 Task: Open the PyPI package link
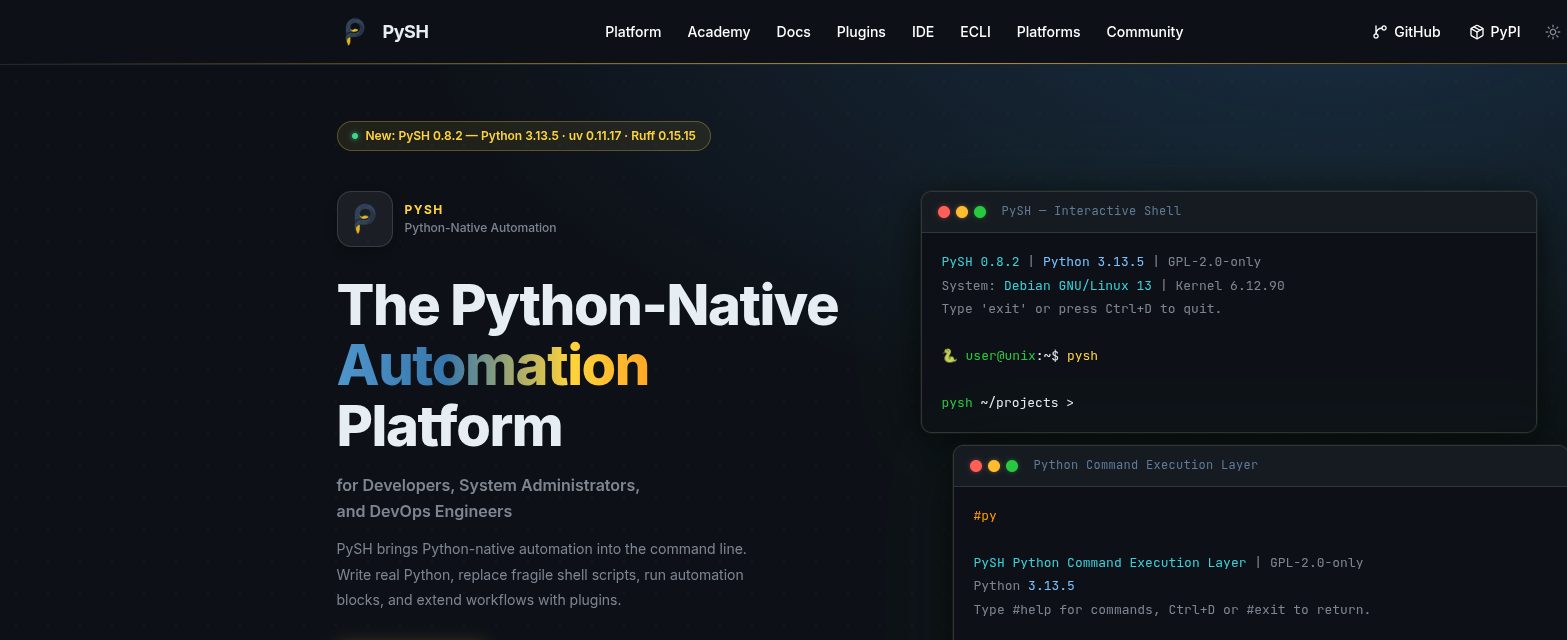(1494, 32)
